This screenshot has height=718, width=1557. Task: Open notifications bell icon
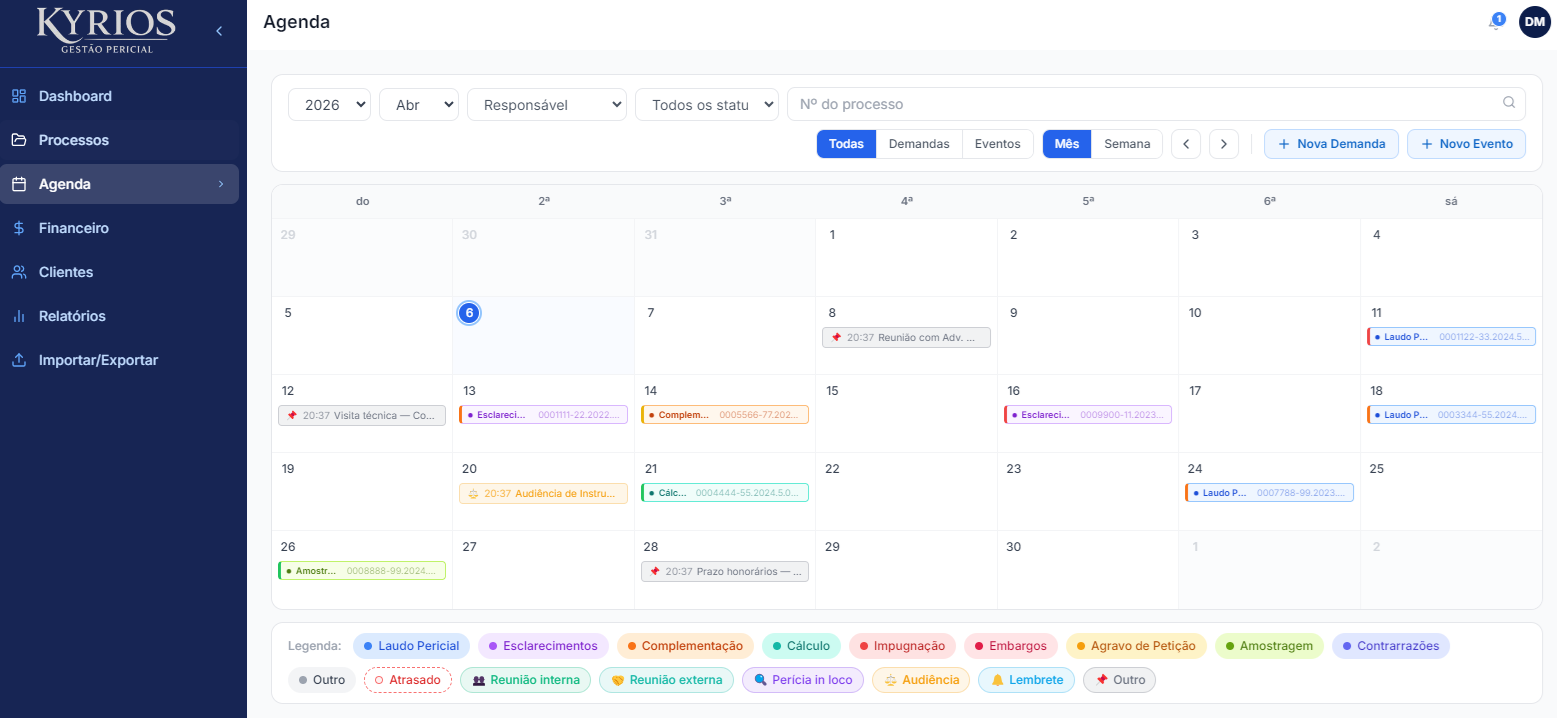[x=1495, y=22]
